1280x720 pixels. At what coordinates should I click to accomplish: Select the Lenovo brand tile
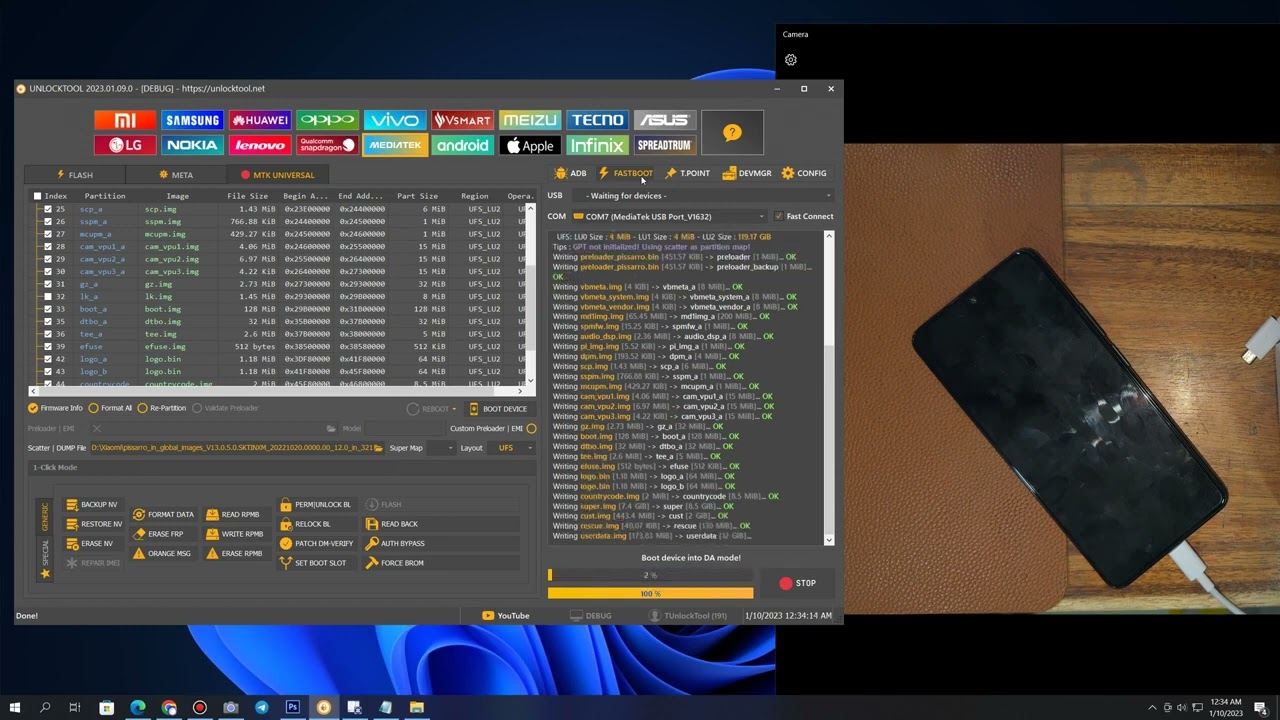click(260, 145)
